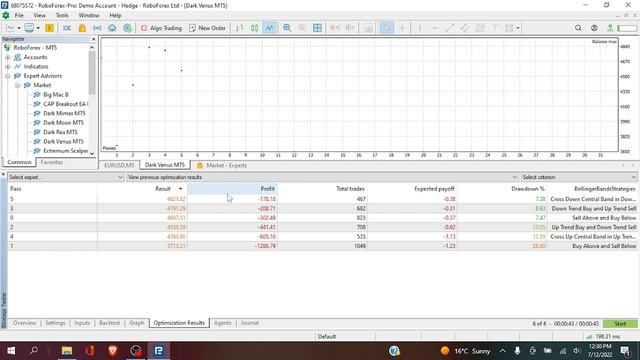
Task: Open the Settings tab in Strategy Tester
Action: [x=55, y=323]
